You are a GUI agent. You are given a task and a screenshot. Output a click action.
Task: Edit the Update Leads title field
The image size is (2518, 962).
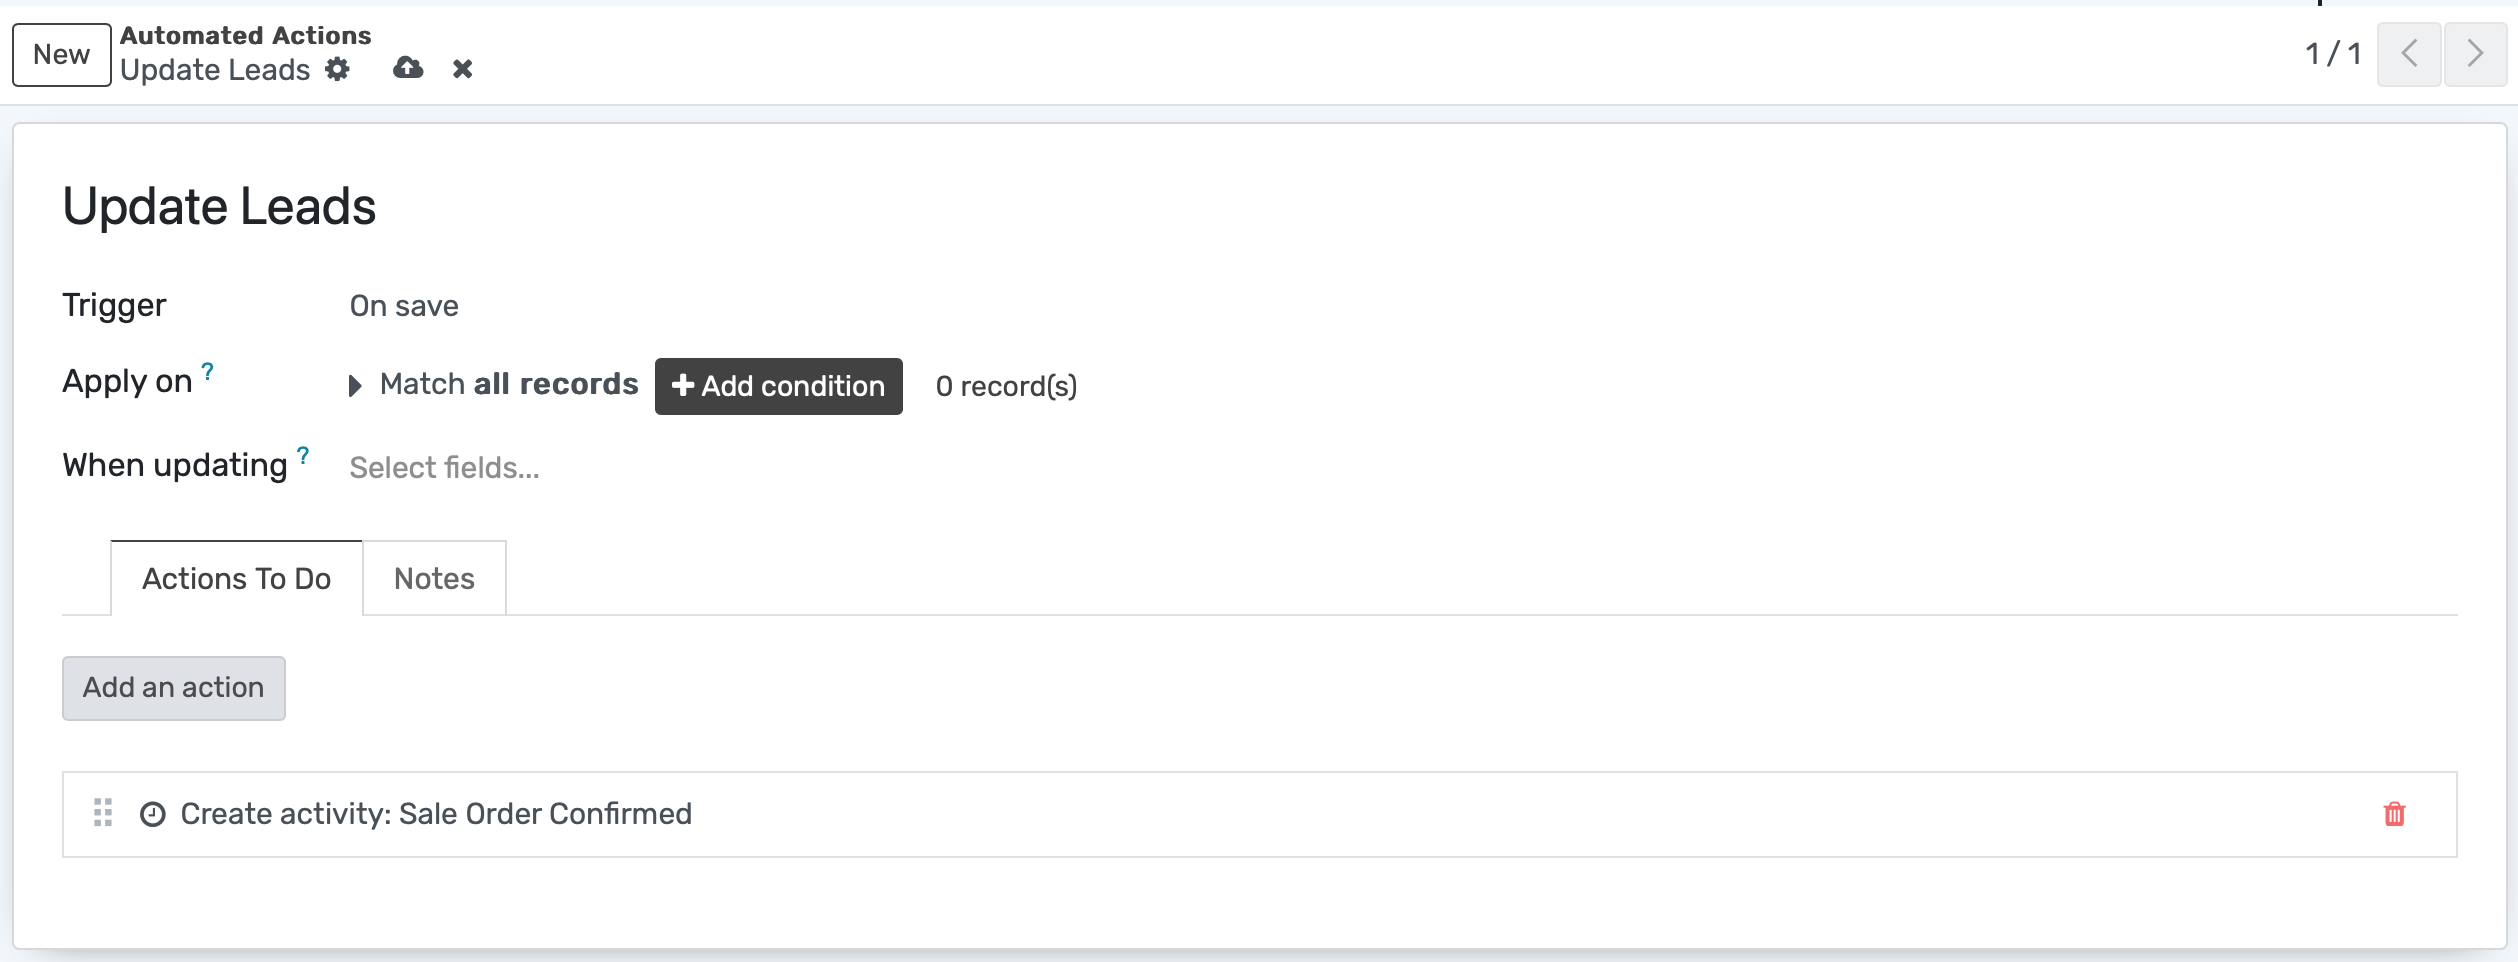click(219, 207)
